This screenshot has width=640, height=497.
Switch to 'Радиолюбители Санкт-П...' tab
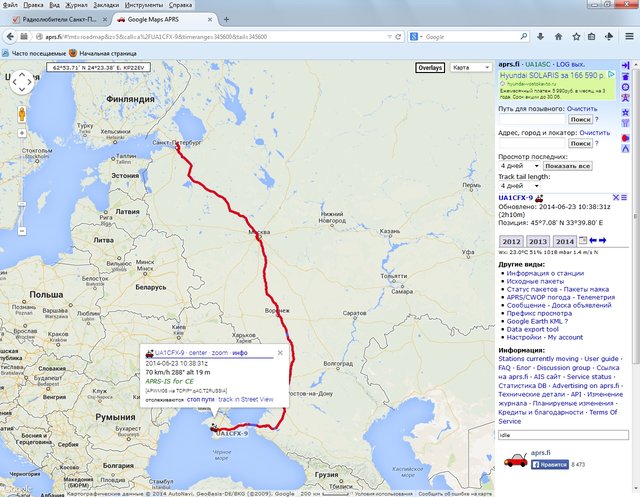[x=55, y=19]
